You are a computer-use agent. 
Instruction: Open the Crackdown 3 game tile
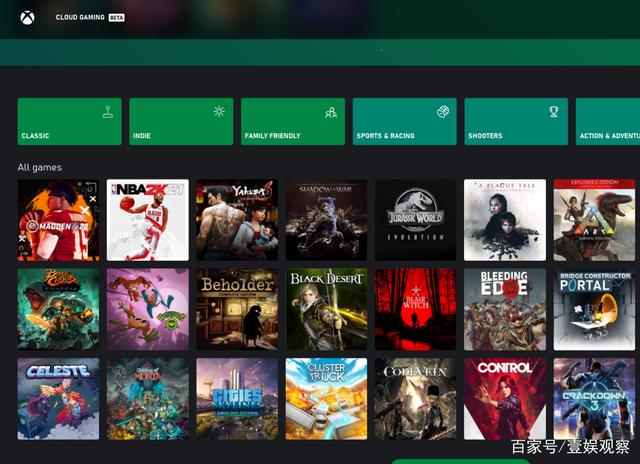coord(594,399)
